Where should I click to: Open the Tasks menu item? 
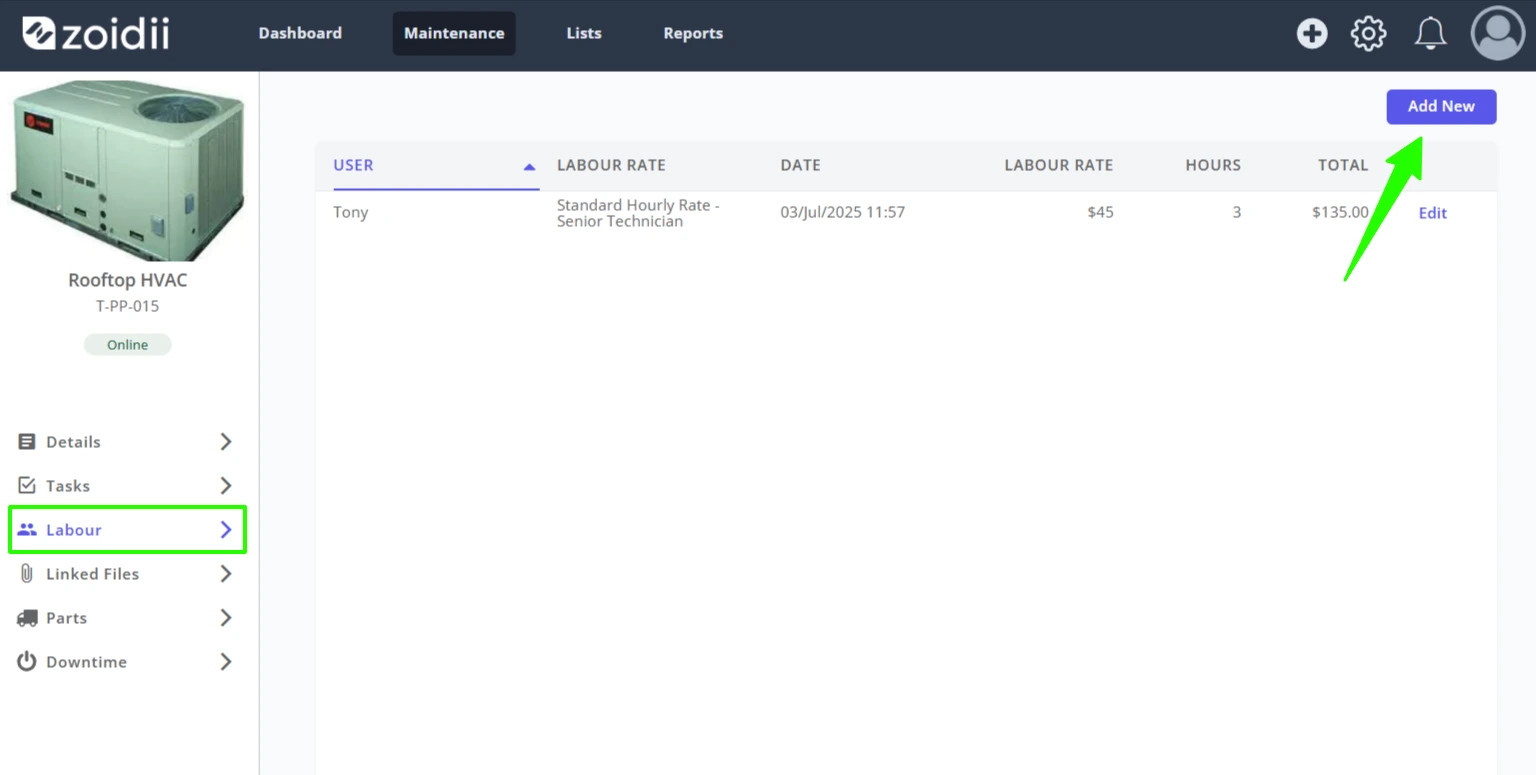point(127,486)
